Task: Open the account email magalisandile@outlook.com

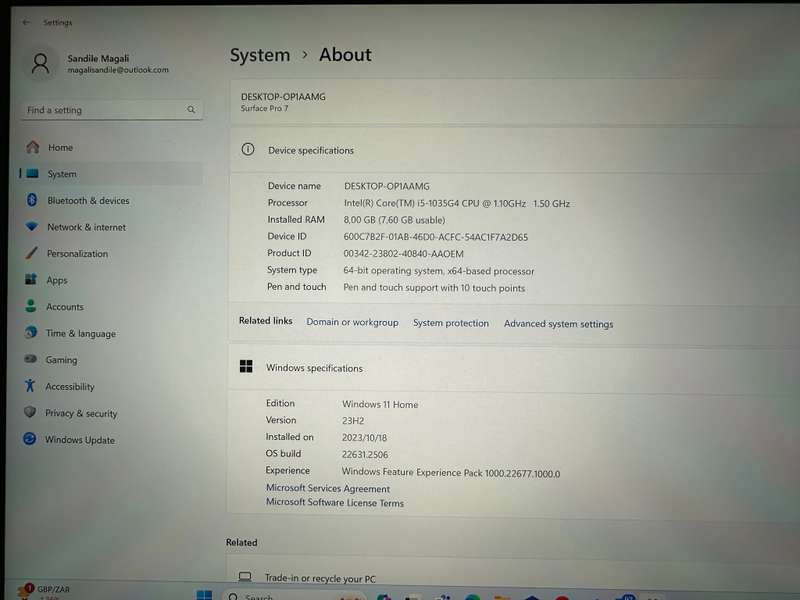Action: (x=118, y=70)
